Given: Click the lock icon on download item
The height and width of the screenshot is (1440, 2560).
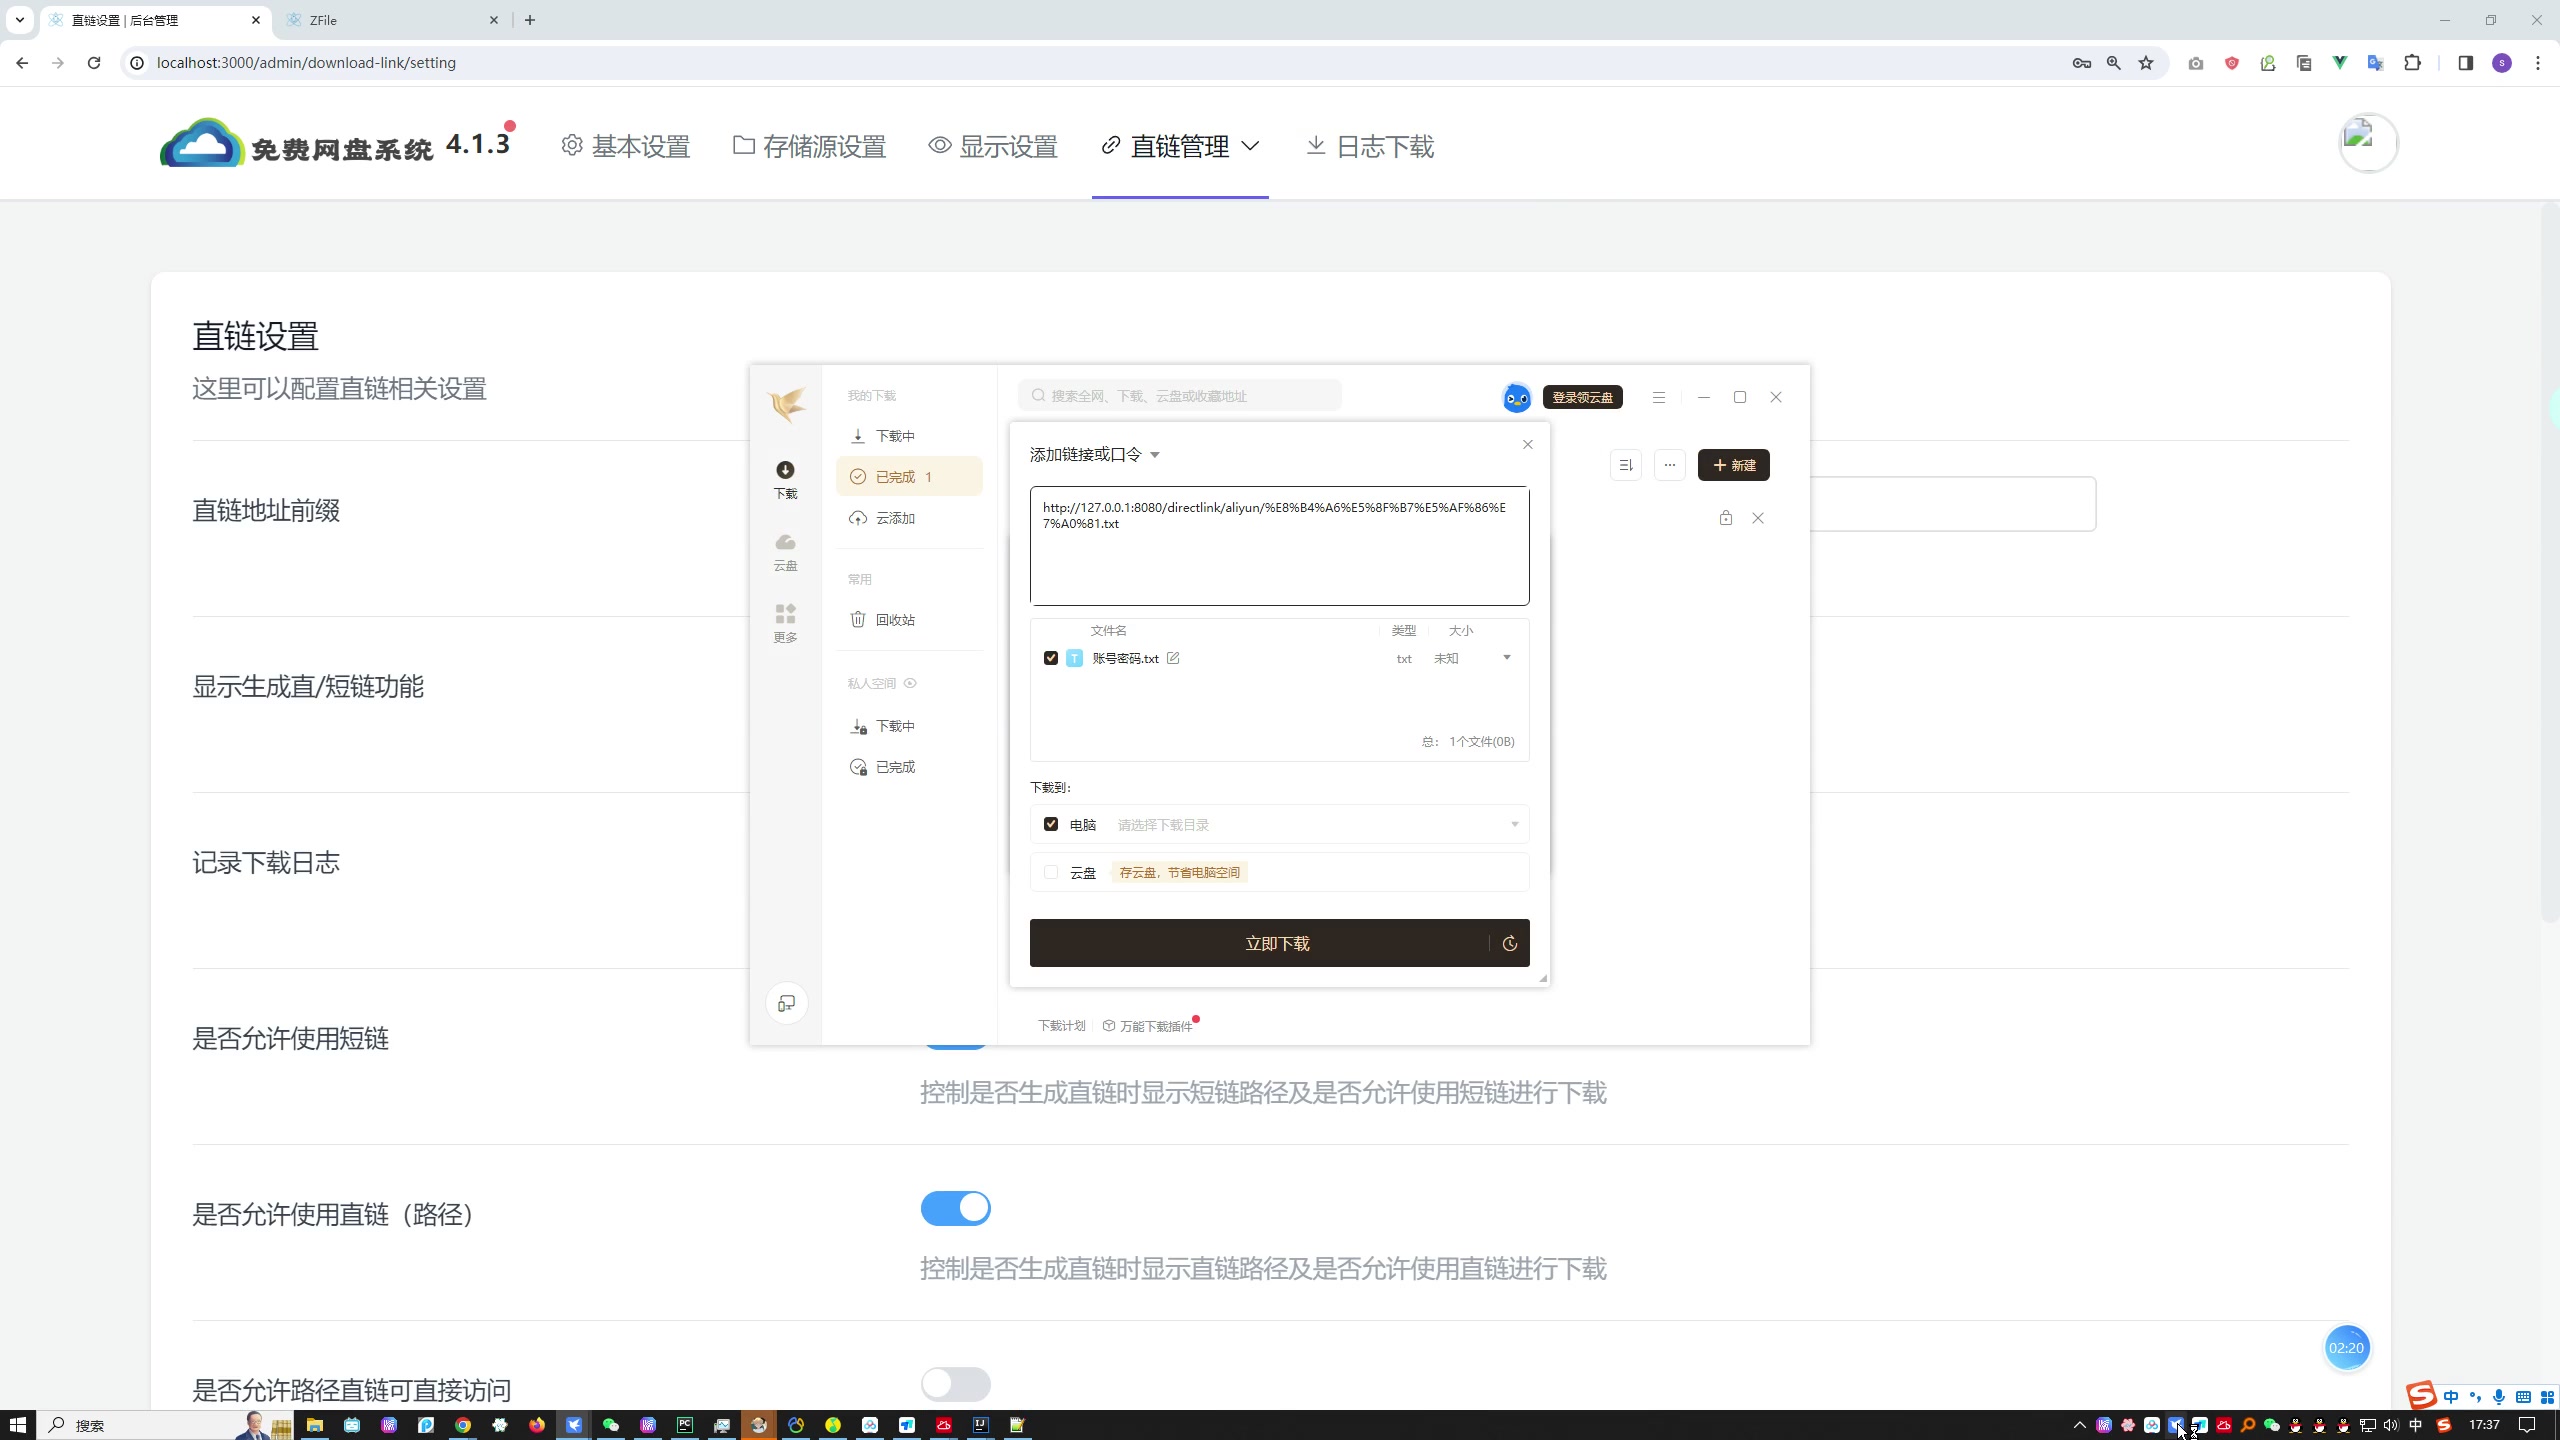Looking at the screenshot, I should pos(1726,518).
